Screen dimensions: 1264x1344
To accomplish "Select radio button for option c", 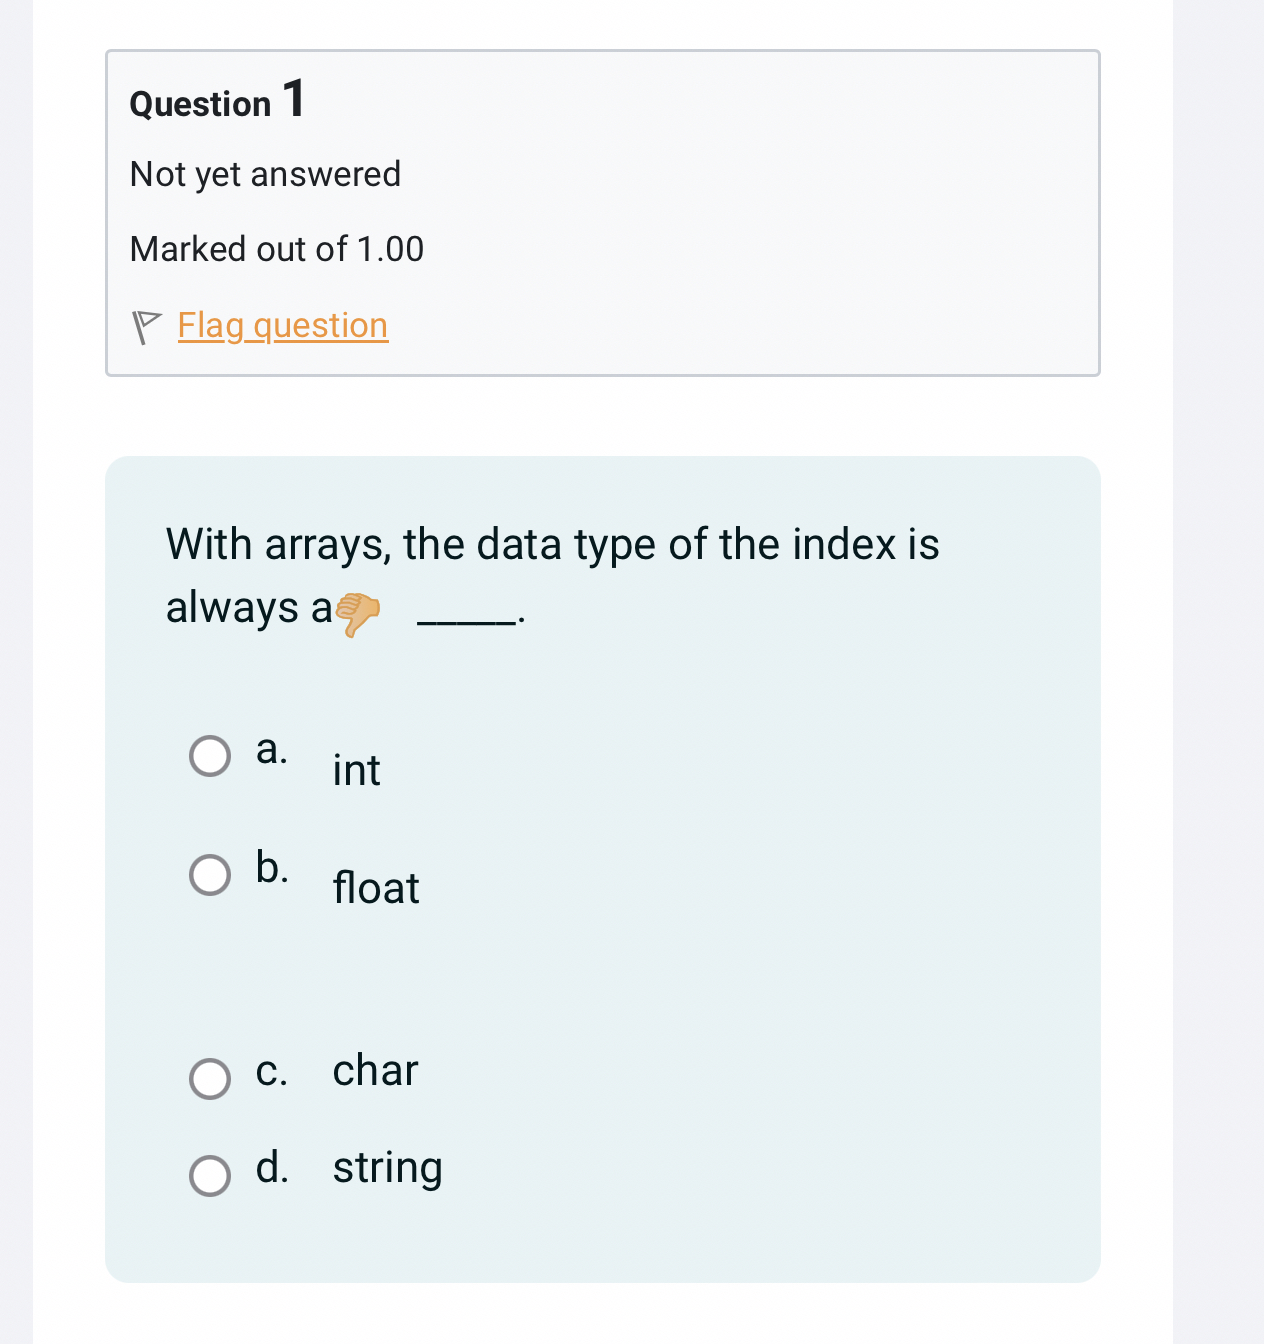I will point(210,1079).
